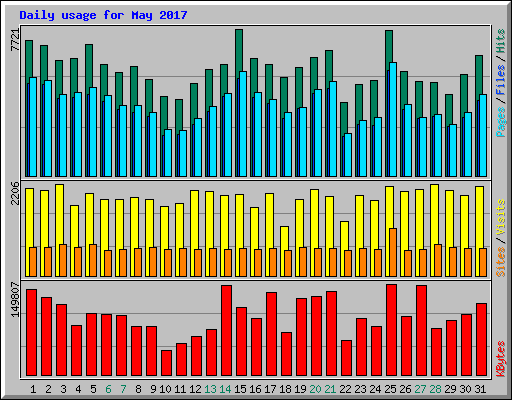Click day 18 on the x-axis
This screenshot has width=512, height=400.
tap(285, 389)
